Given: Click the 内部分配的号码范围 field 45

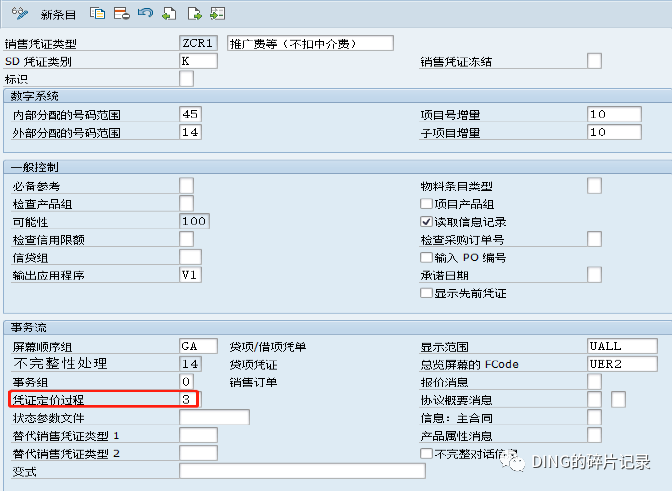Looking at the screenshot, I should tap(190, 114).
